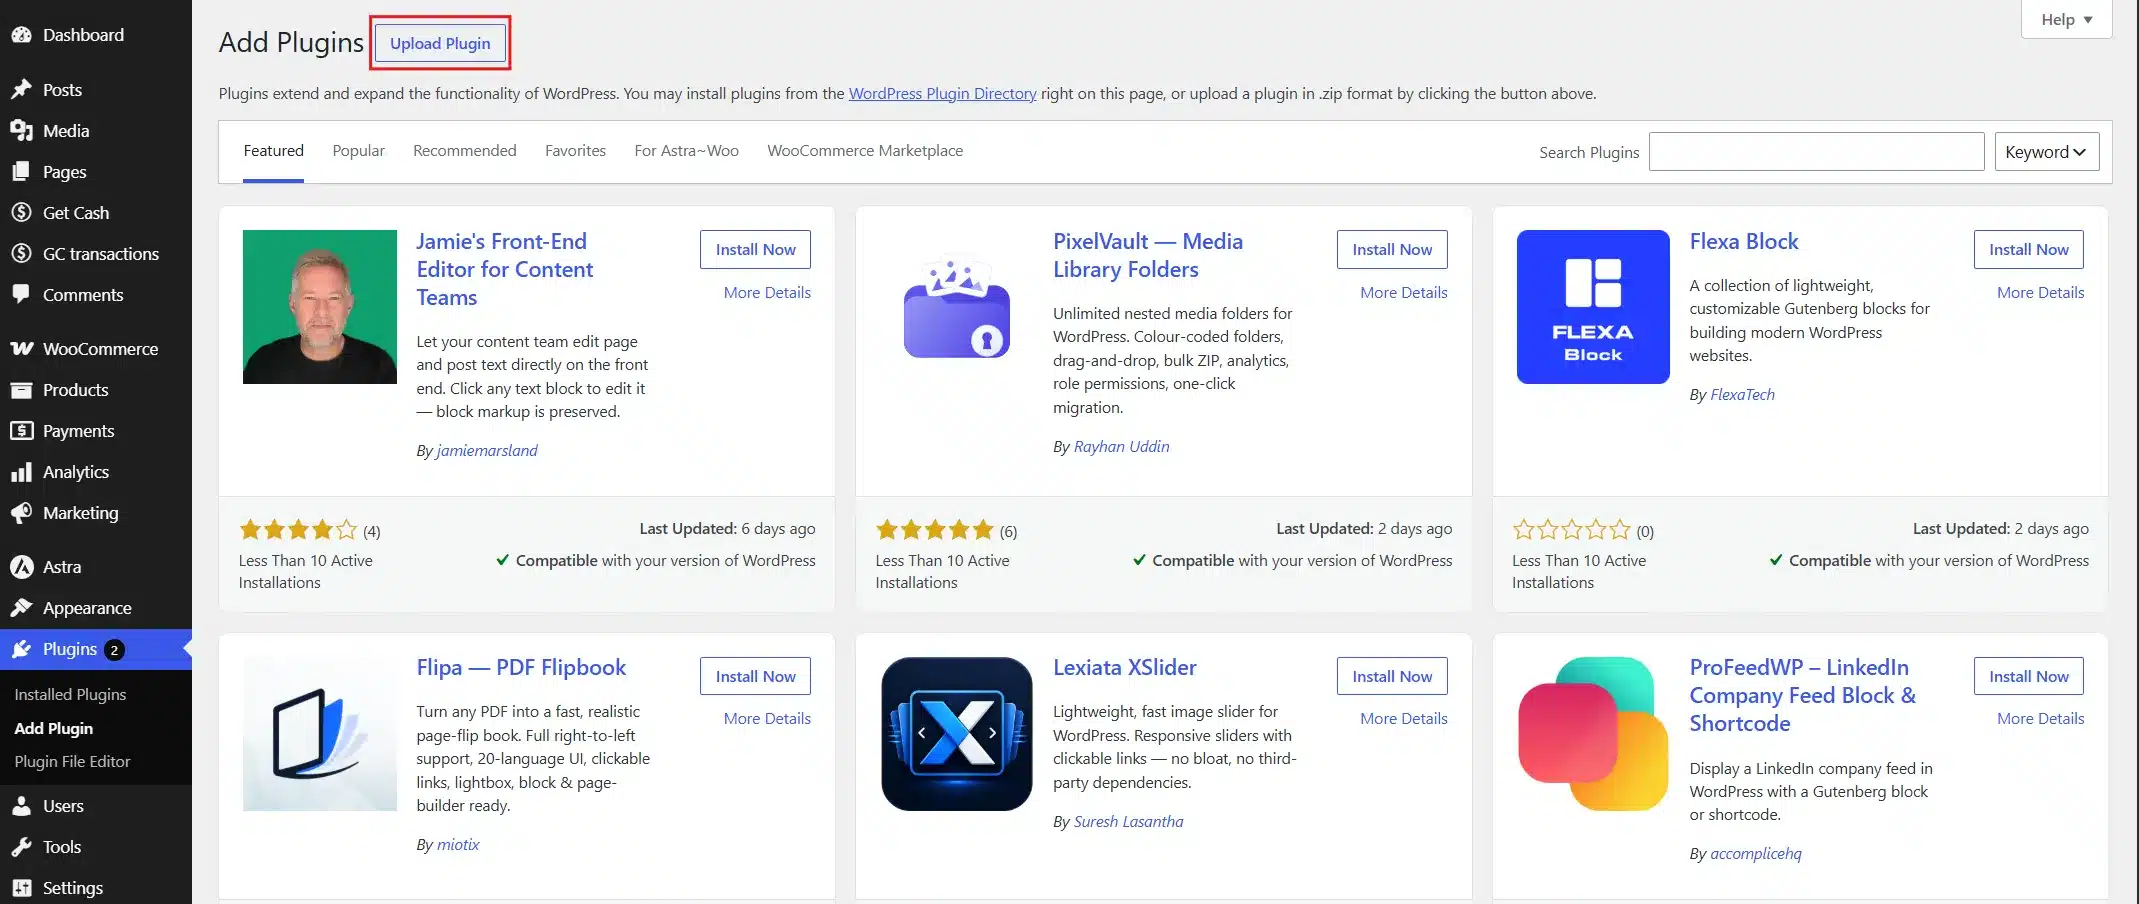Click the Plugins update count badge
Screen dimensions: 2139x904
tap(114, 650)
